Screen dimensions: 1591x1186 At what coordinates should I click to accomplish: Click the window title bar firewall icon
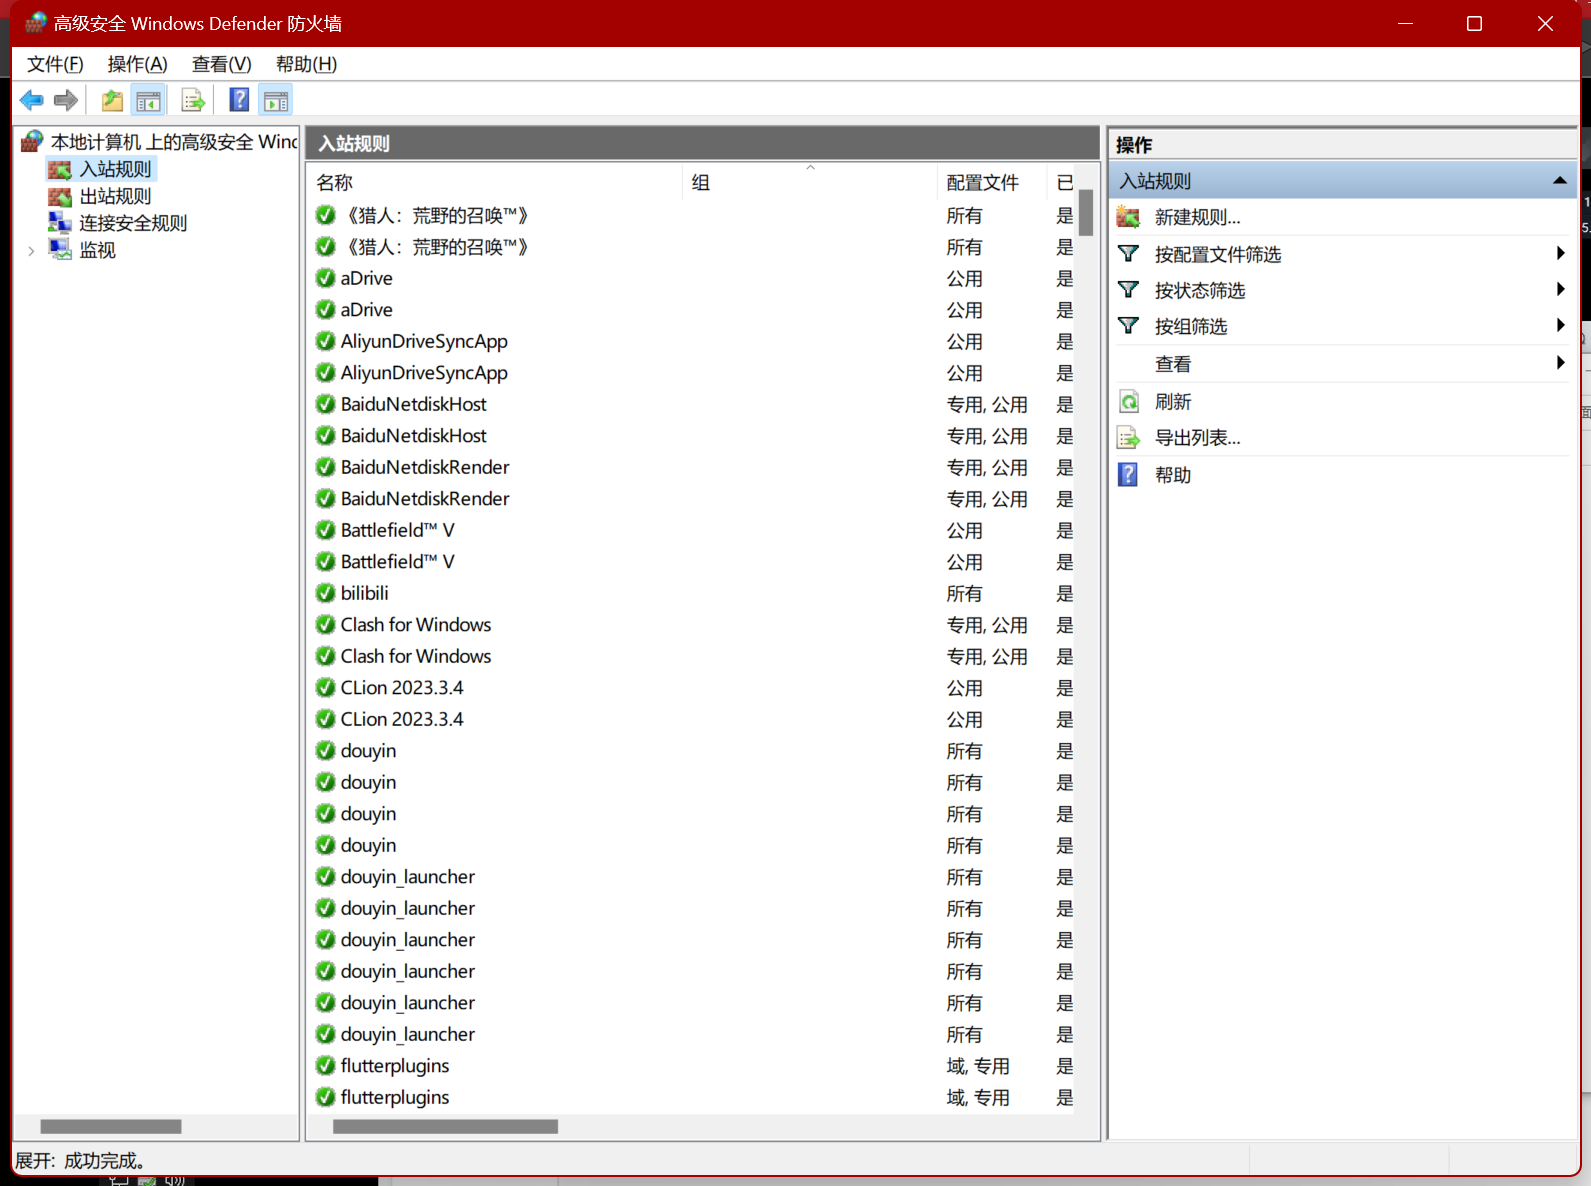[x=36, y=22]
